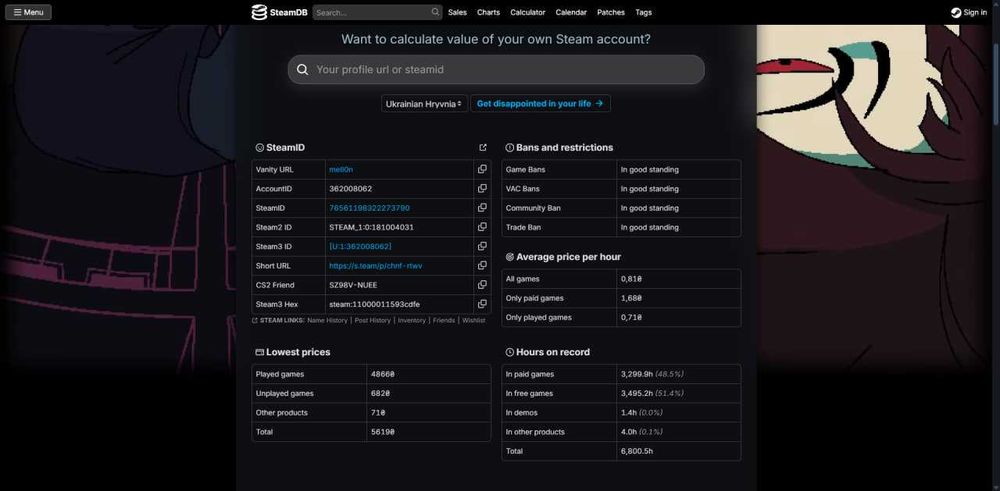Click the VAC Bans row label
This screenshot has height=491, width=1000.
pyautogui.click(x=522, y=189)
